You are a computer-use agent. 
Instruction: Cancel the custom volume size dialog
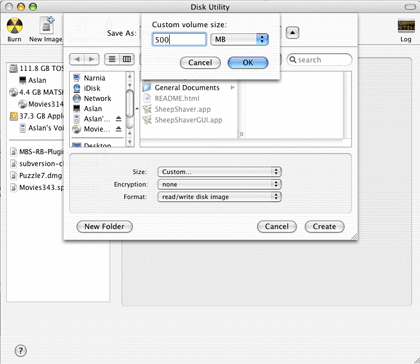[x=200, y=63]
